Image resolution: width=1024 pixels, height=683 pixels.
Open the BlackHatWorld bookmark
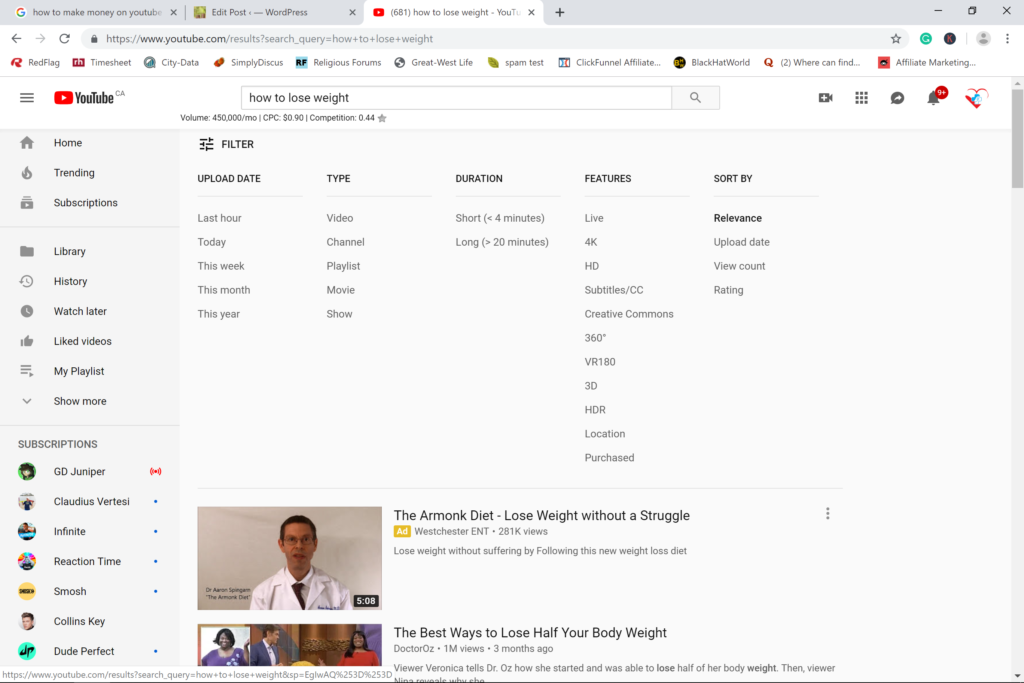(712, 63)
